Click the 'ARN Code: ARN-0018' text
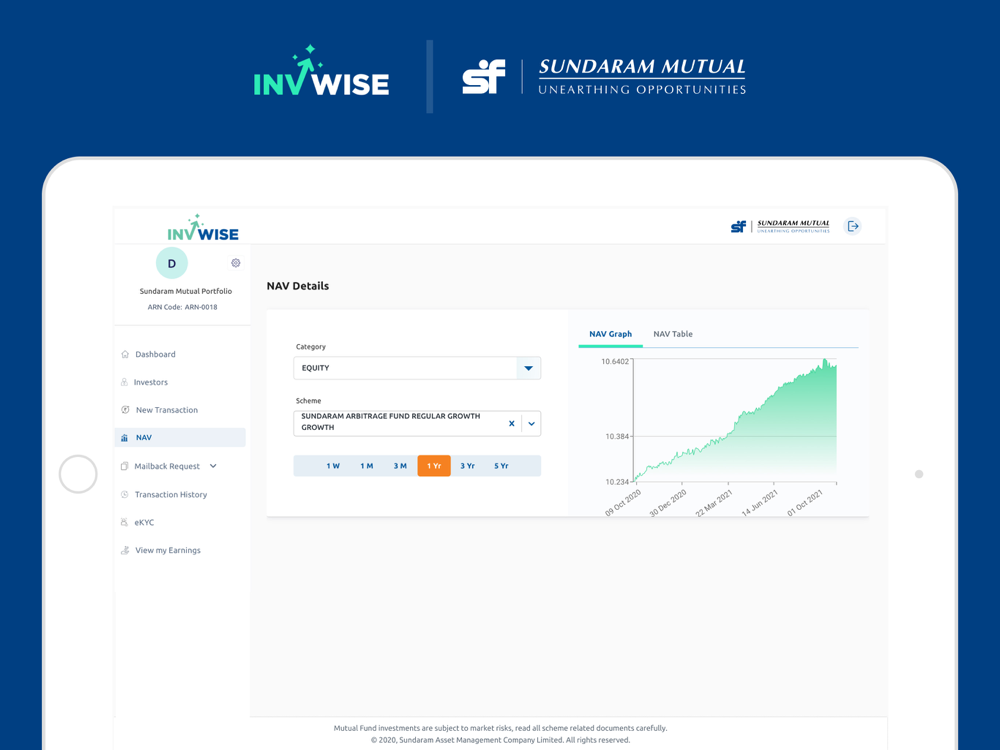Screen dimensions: 1000x750 pos(182,307)
